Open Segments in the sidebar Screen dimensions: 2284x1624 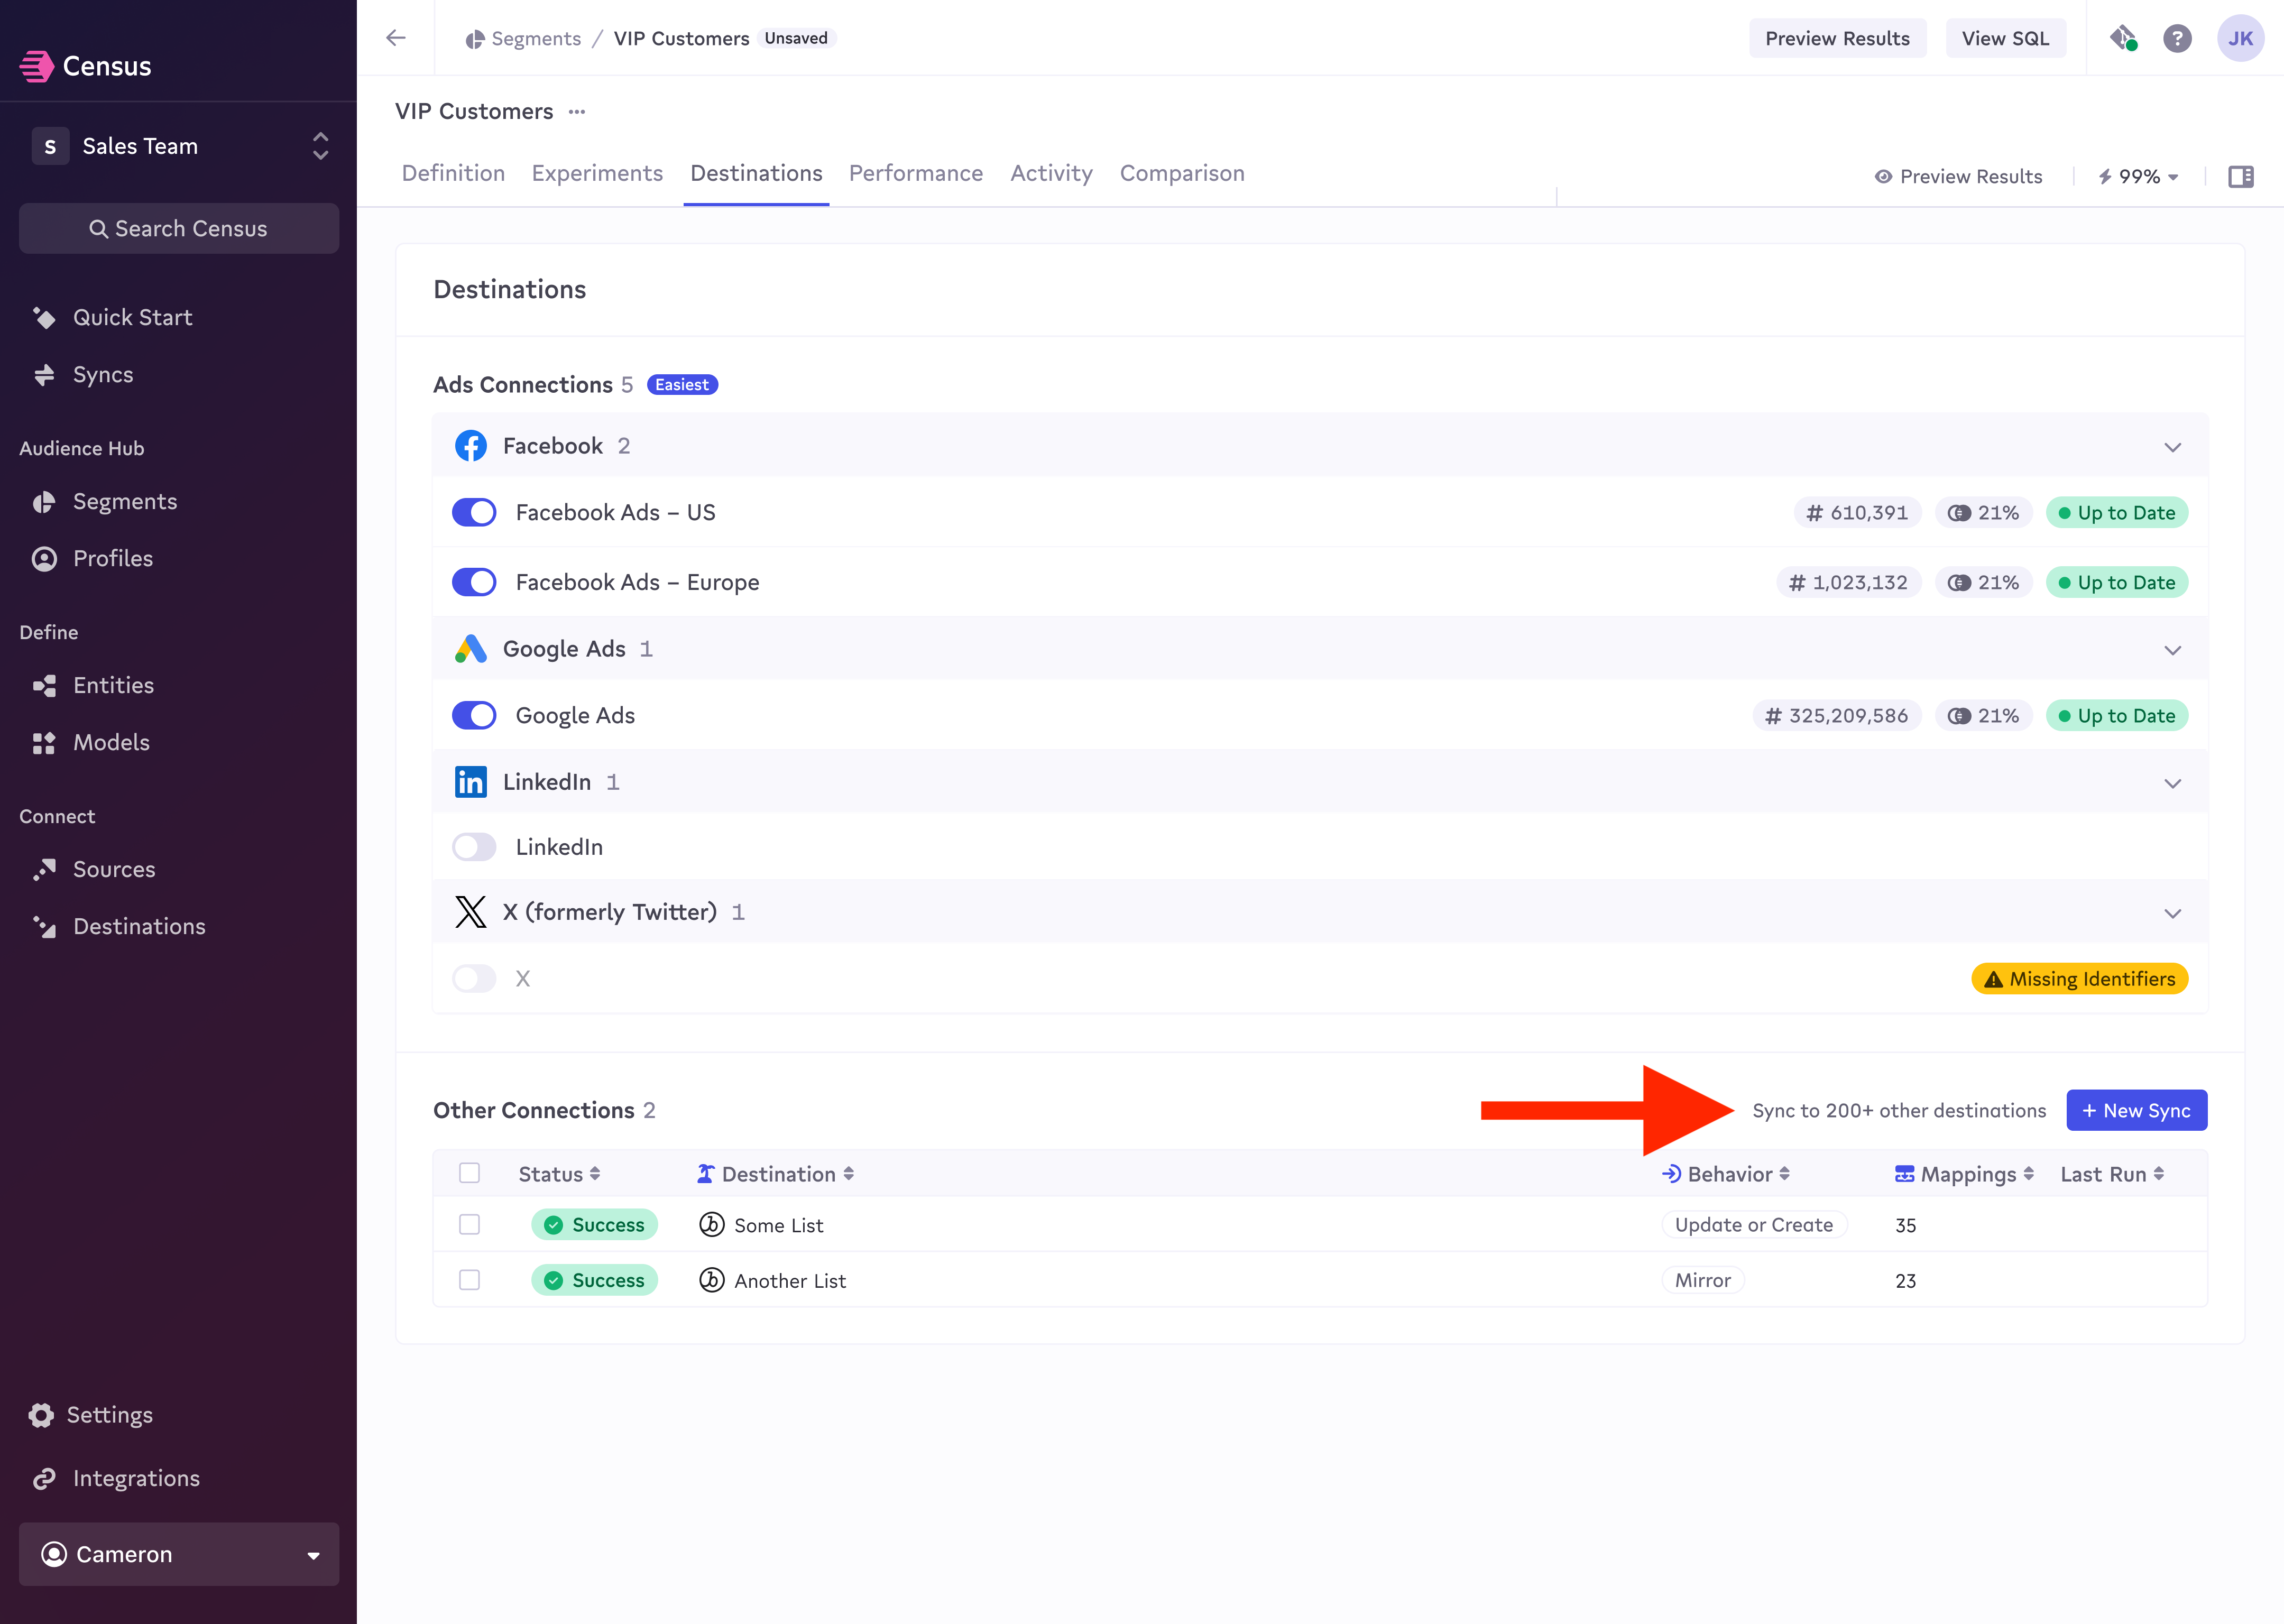124,502
